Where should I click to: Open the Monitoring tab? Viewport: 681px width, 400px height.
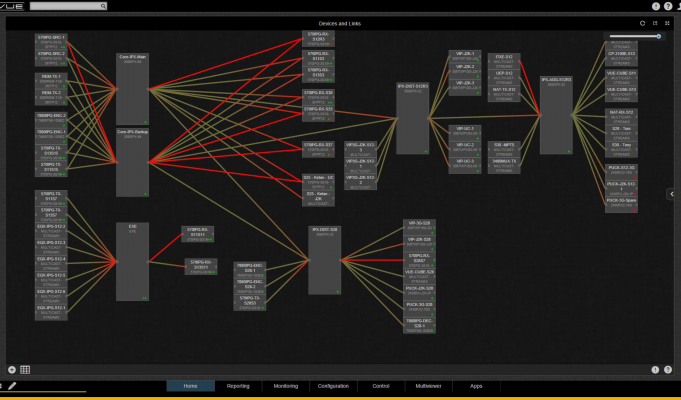[x=286, y=386]
